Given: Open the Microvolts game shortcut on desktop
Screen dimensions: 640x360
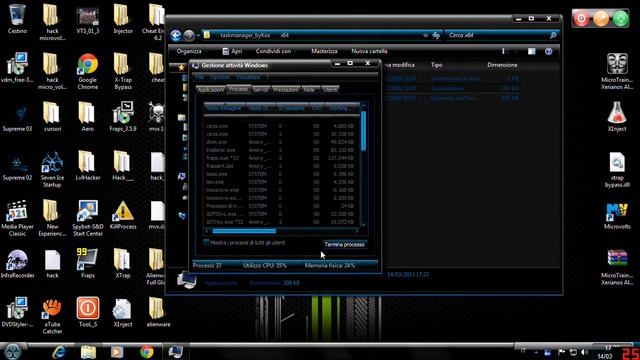Looking at the screenshot, I should pos(617,215).
